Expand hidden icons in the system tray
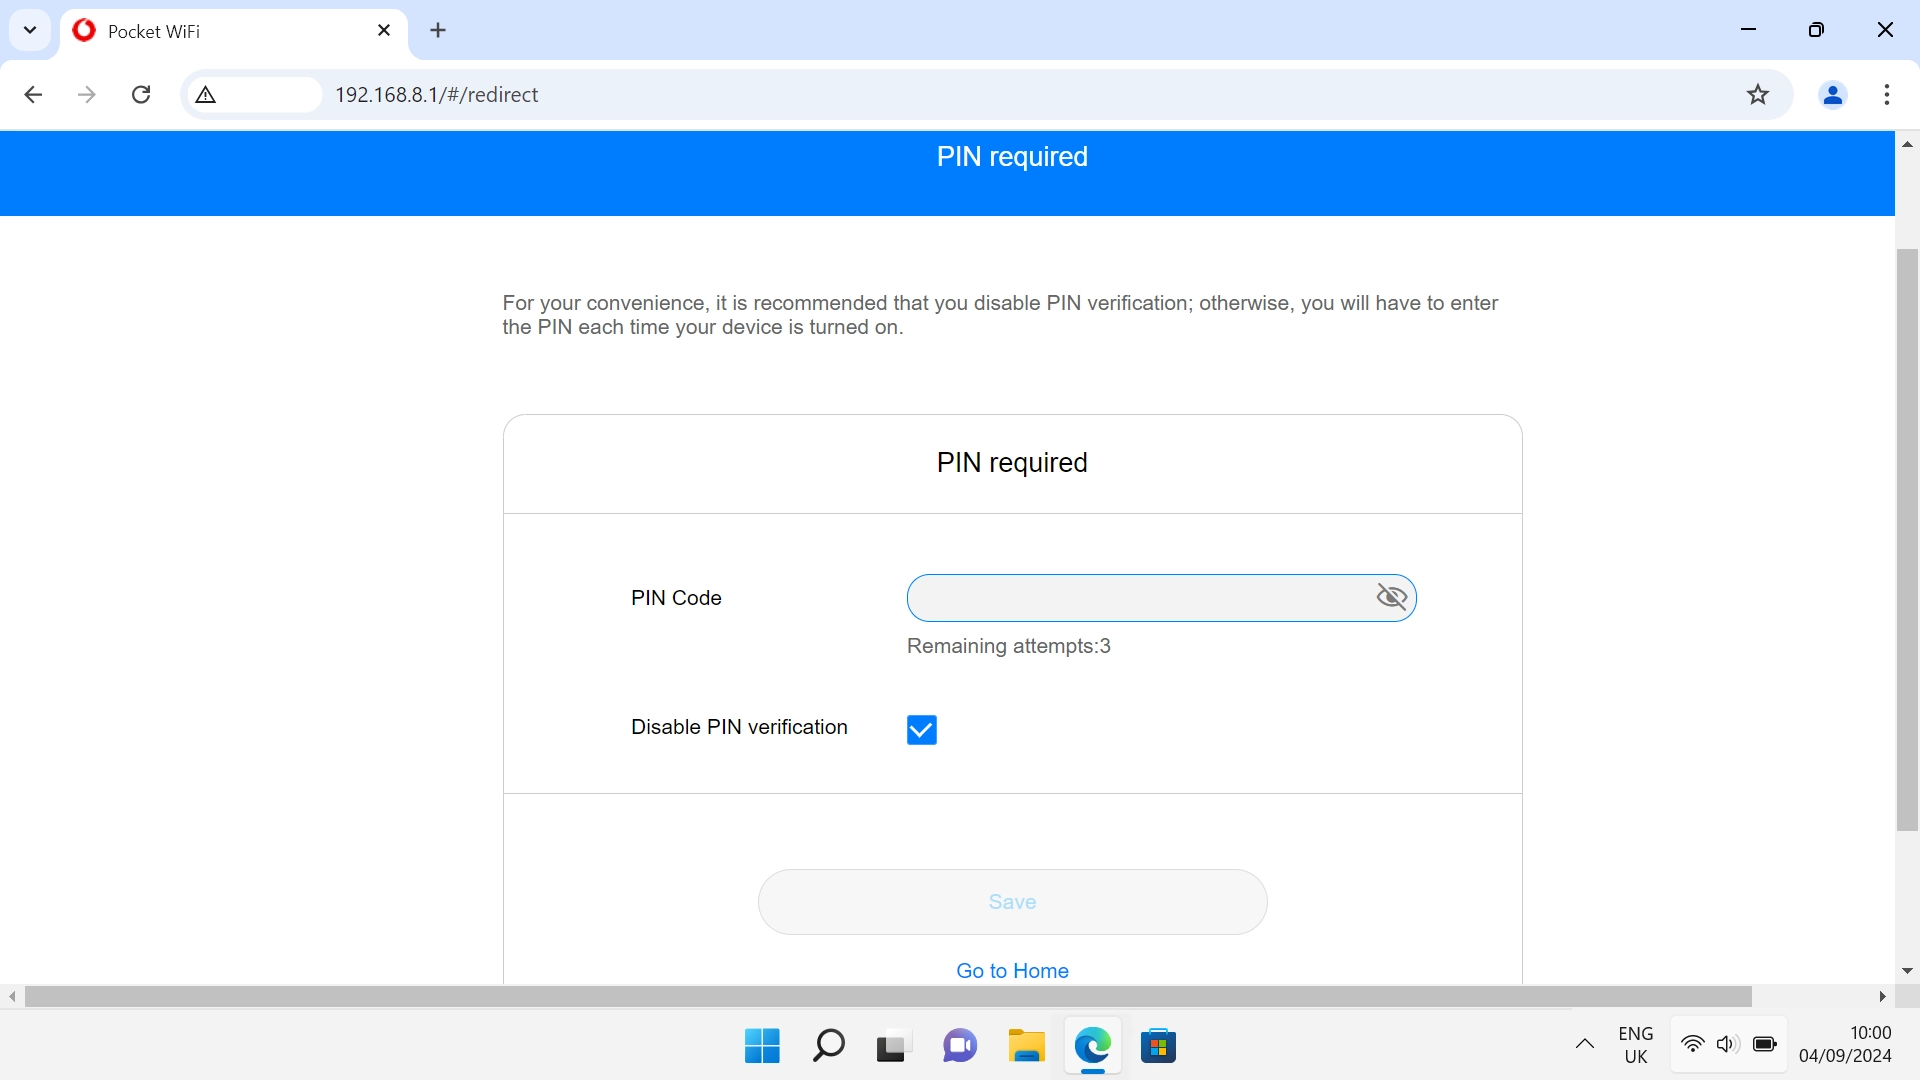Screen dimensions: 1920x1080 pos(1585,1045)
